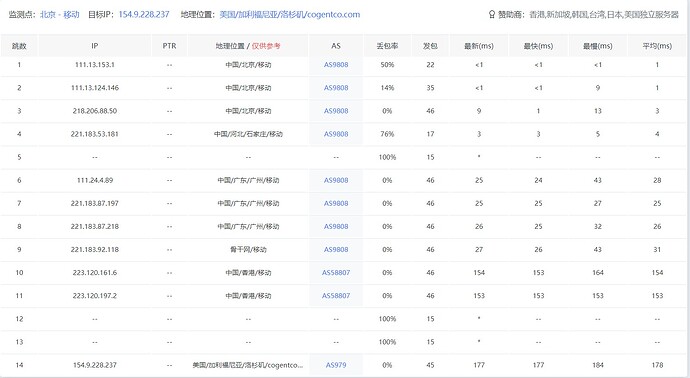This screenshot has height=378, width=690.
Task: Click the lightbulb icon beside 赞助商
Action: (492, 15)
